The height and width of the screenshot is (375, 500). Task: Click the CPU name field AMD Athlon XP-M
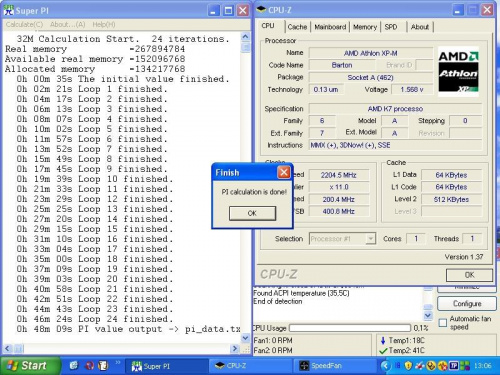pyautogui.click(x=371, y=53)
